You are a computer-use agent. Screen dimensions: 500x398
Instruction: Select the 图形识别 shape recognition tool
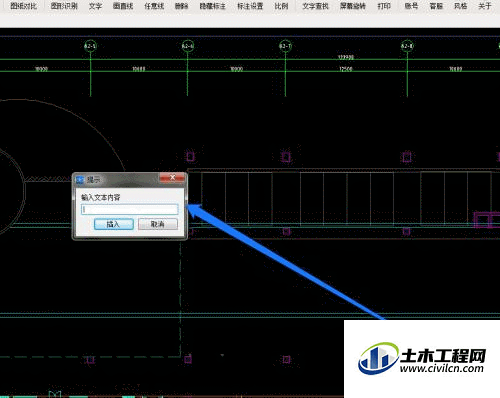point(64,6)
